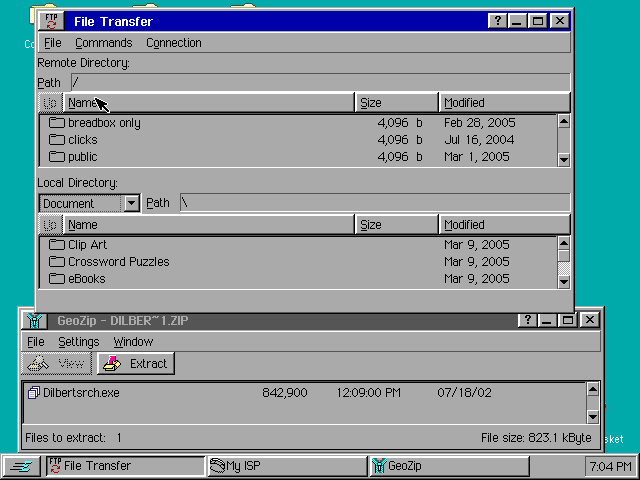Open File menu in File Transfer

coord(52,43)
